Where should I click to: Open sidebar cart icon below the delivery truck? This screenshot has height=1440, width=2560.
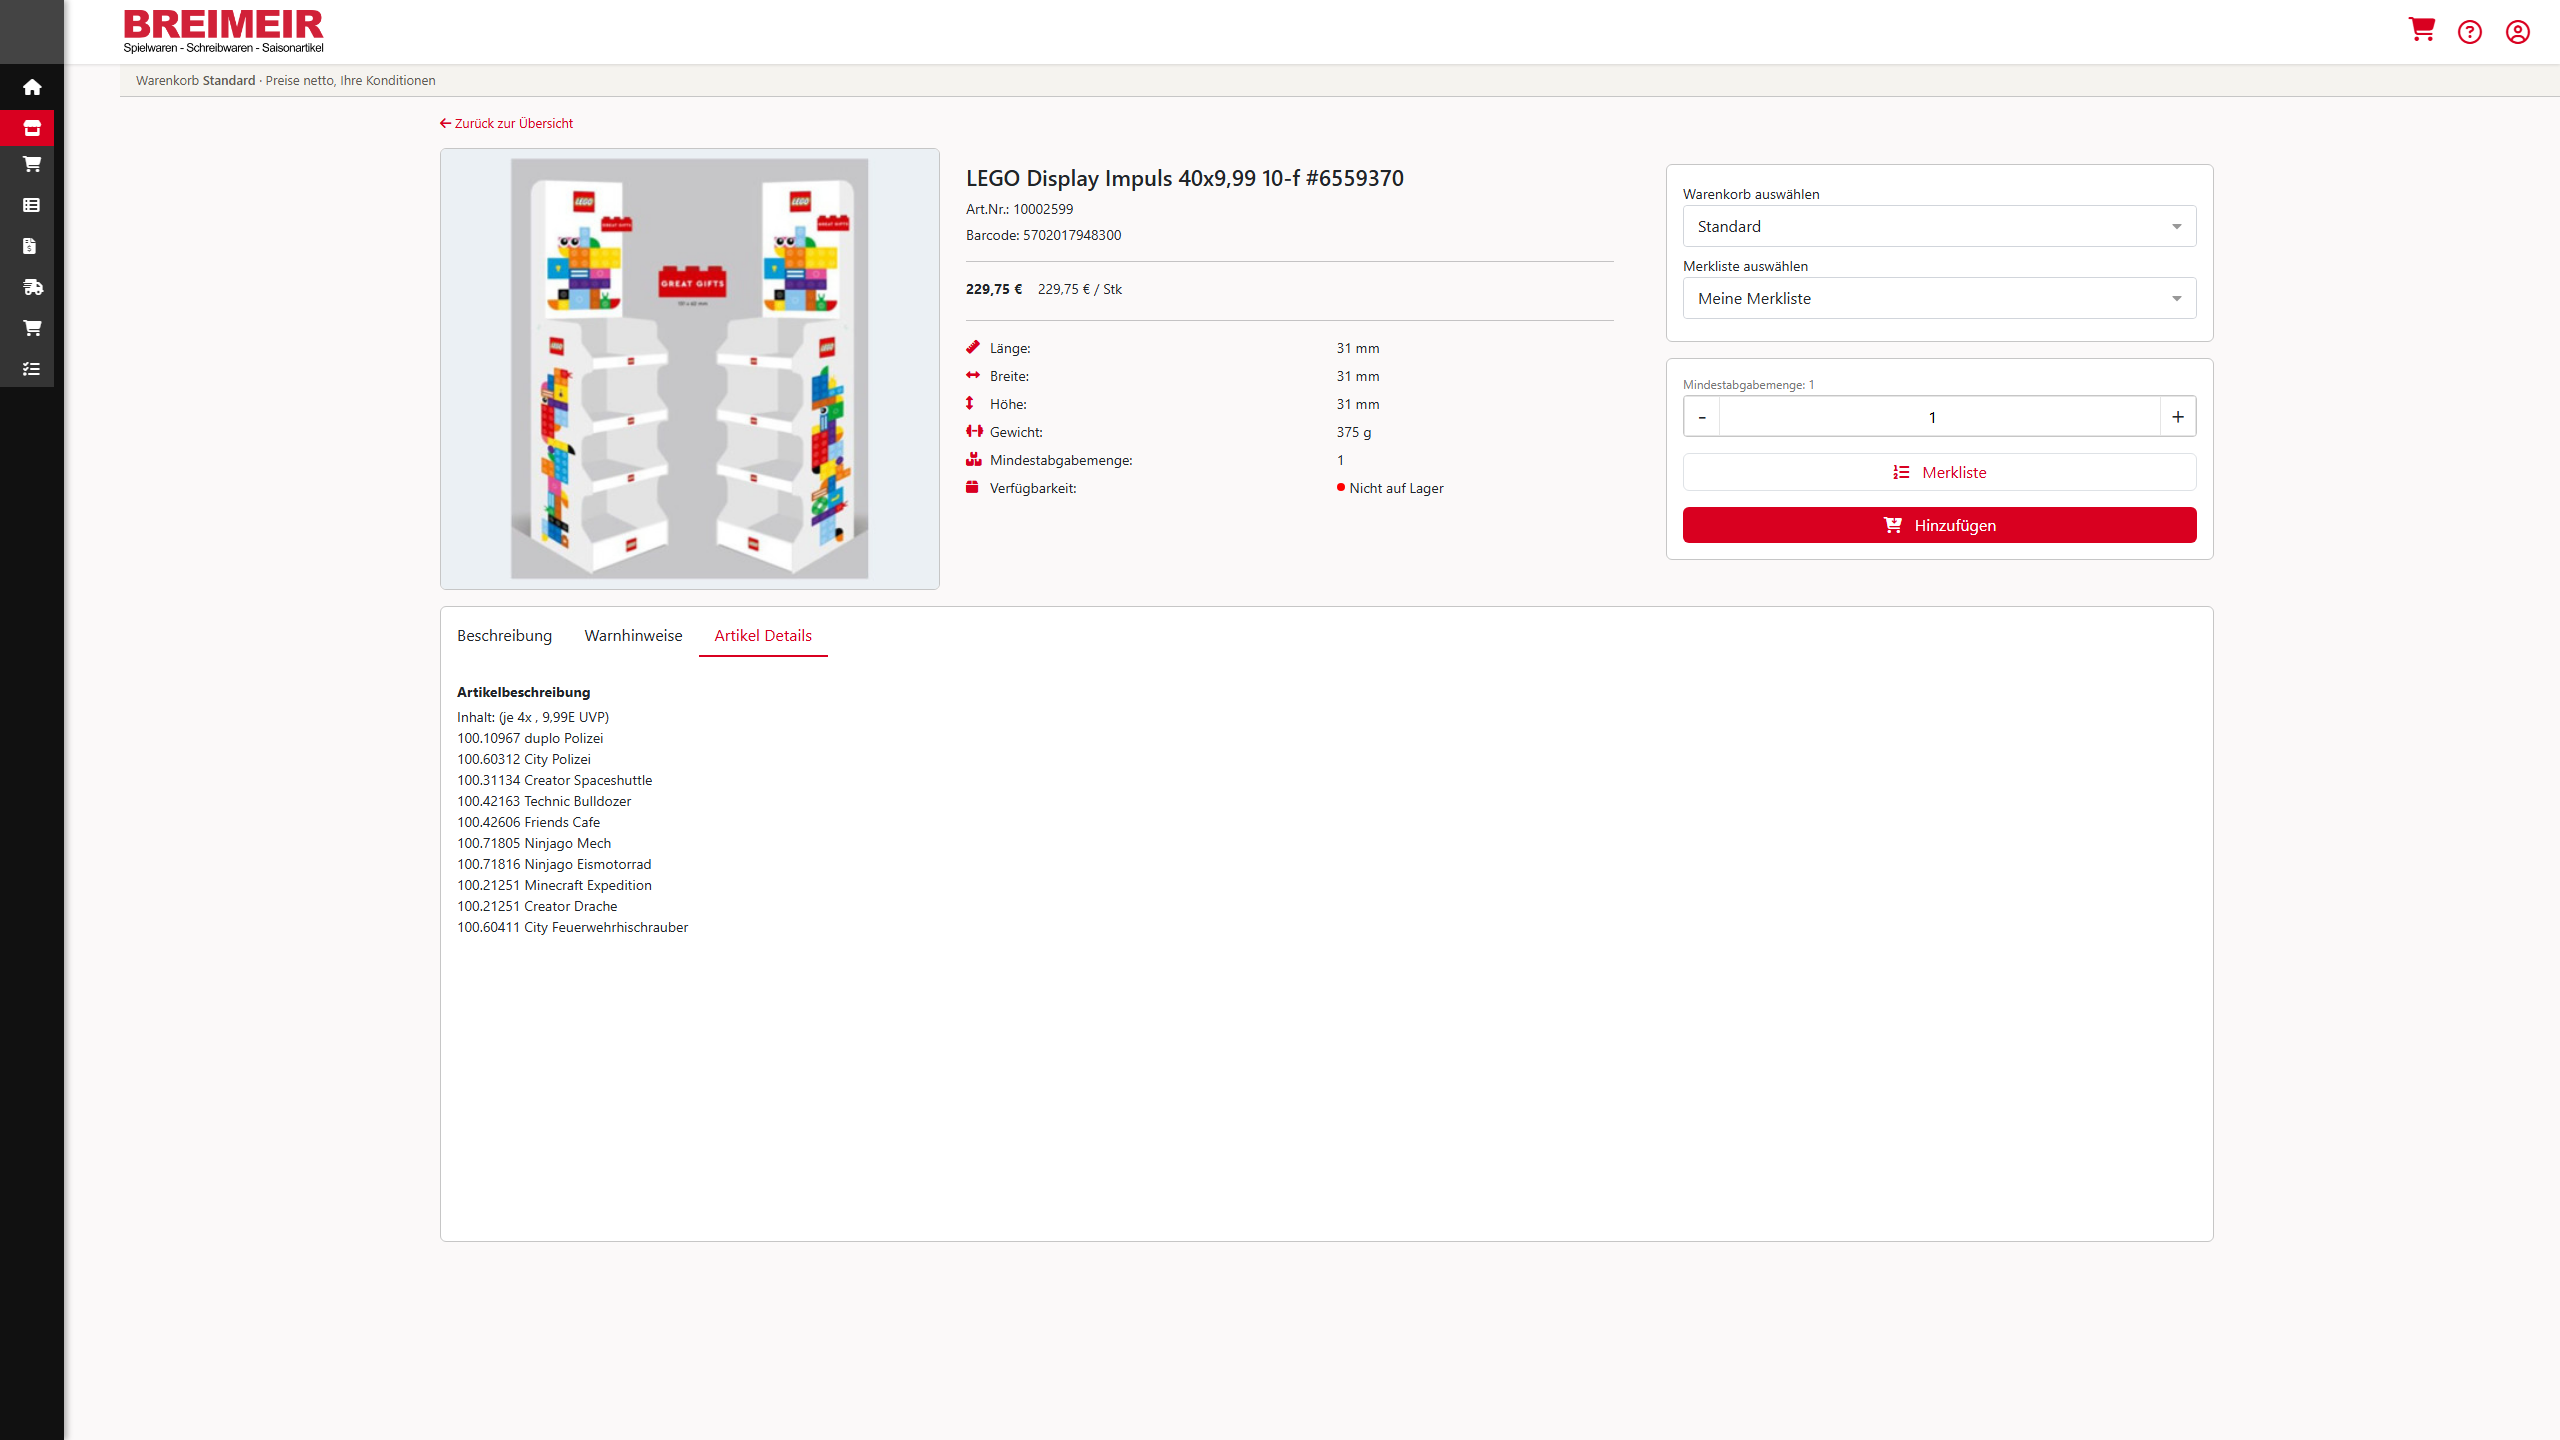[x=32, y=328]
